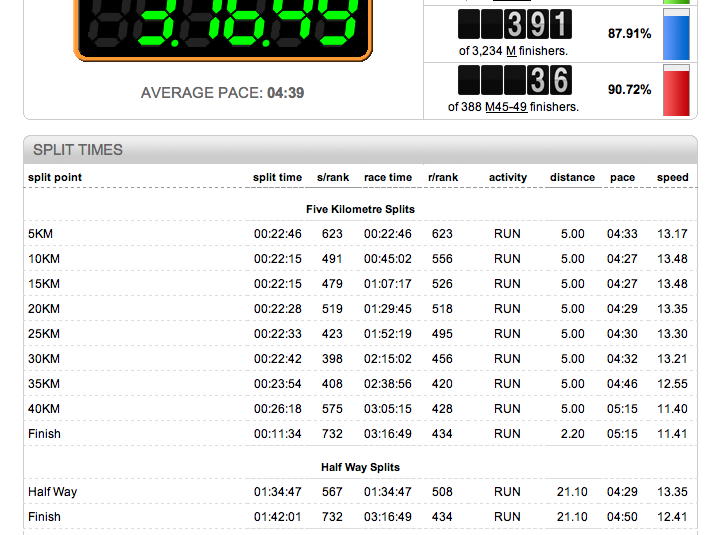
Task: Click the Half Way pace value 04:29
Action: (622, 492)
